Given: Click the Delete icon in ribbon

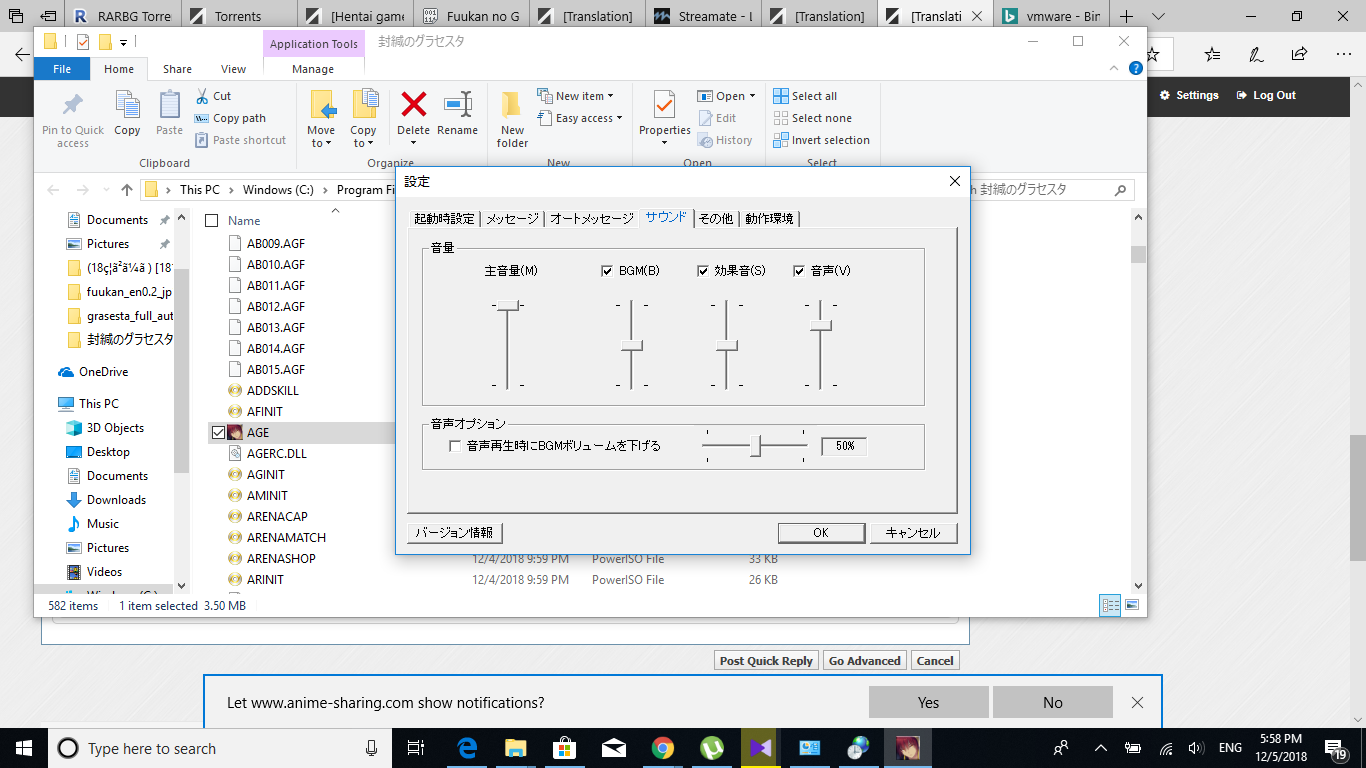Looking at the screenshot, I should pyautogui.click(x=413, y=105).
